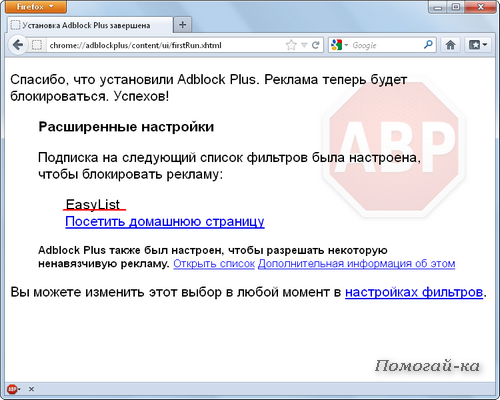Open the URL history dropdown arrow
Screen dimensions: 500x400
pos(304,45)
